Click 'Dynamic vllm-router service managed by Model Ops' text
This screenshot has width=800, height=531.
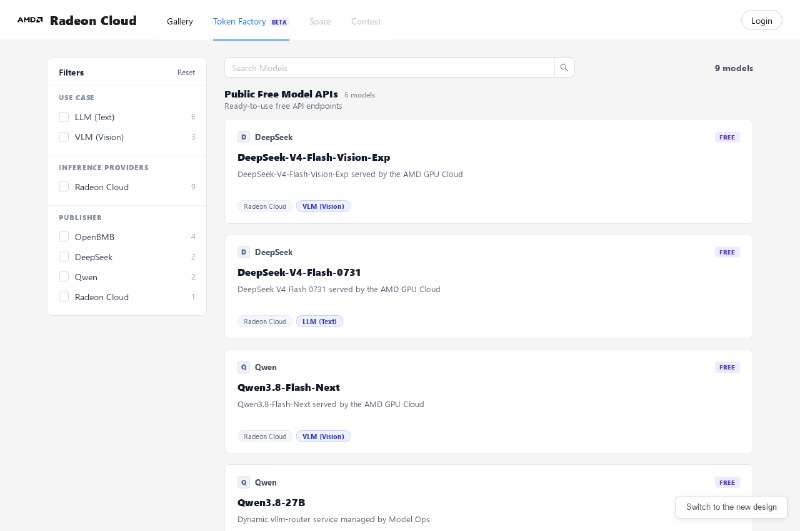point(334,519)
